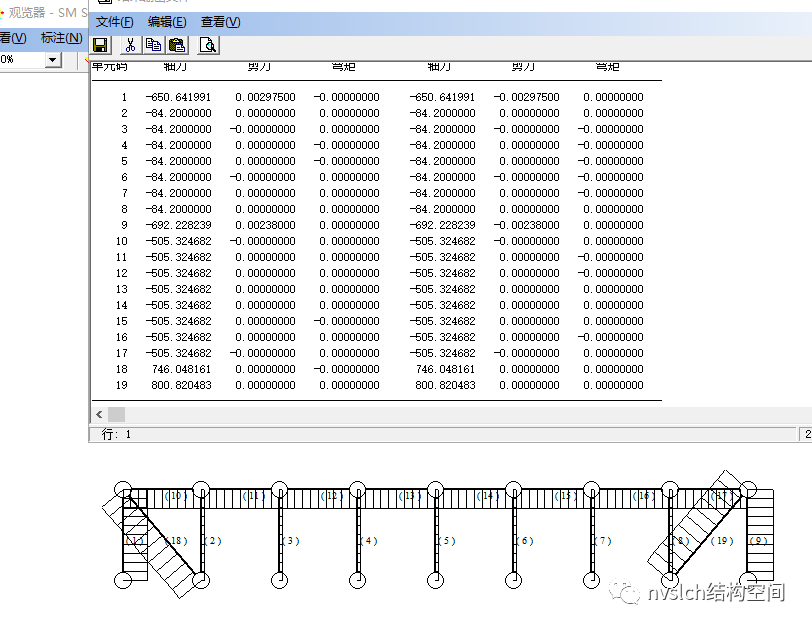The image size is (812, 628).
Task: Select first -692.228239 value in row 9
Action: click(x=178, y=225)
